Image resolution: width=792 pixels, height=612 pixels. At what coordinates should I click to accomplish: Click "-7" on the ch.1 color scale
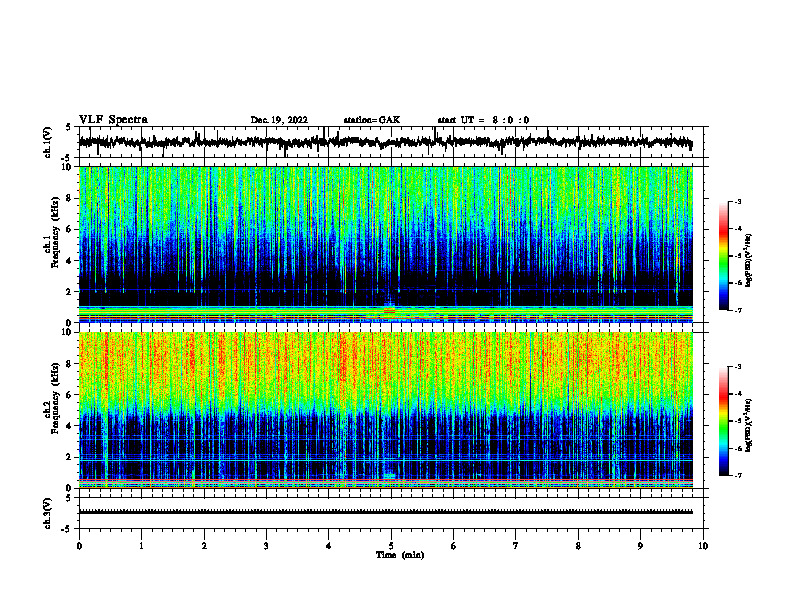pos(737,310)
